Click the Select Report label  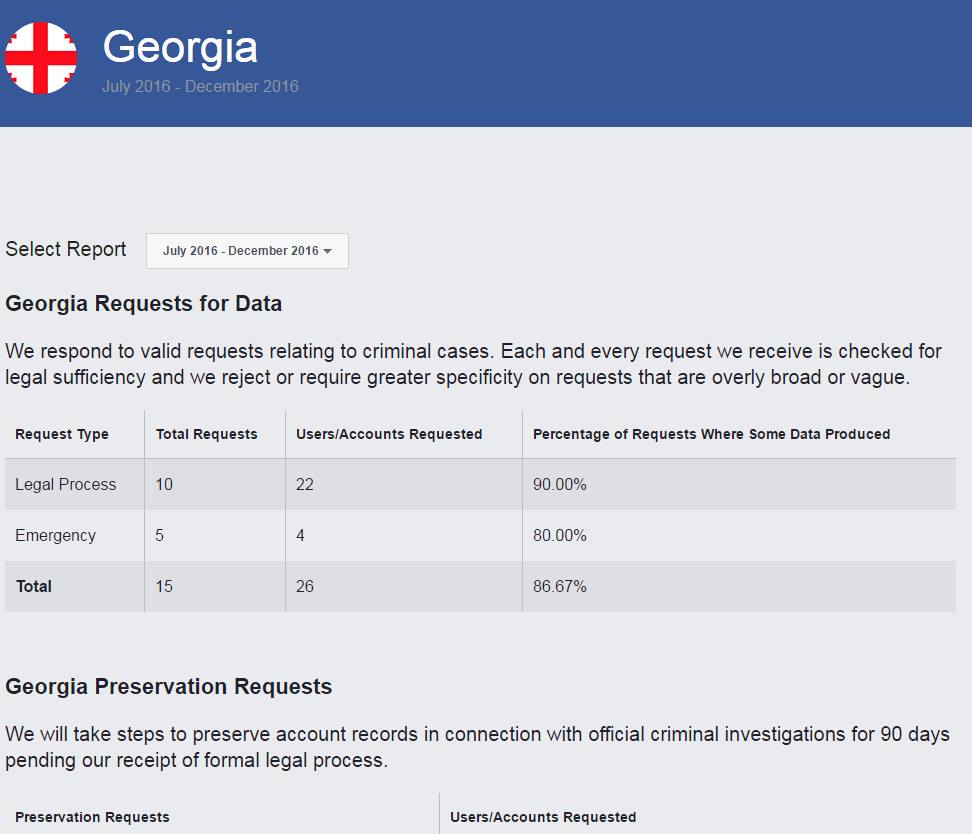coord(66,250)
